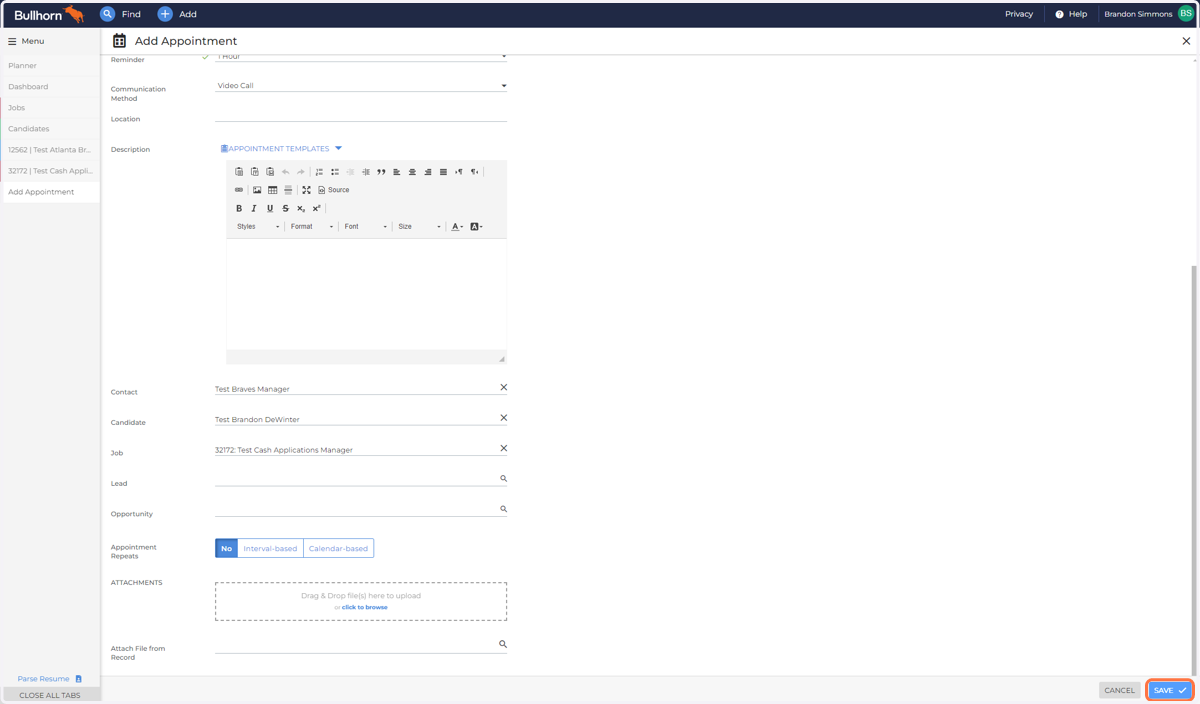Image resolution: width=1200 pixels, height=704 pixels.
Task: Switch editor to Source view
Action: pos(334,190)
